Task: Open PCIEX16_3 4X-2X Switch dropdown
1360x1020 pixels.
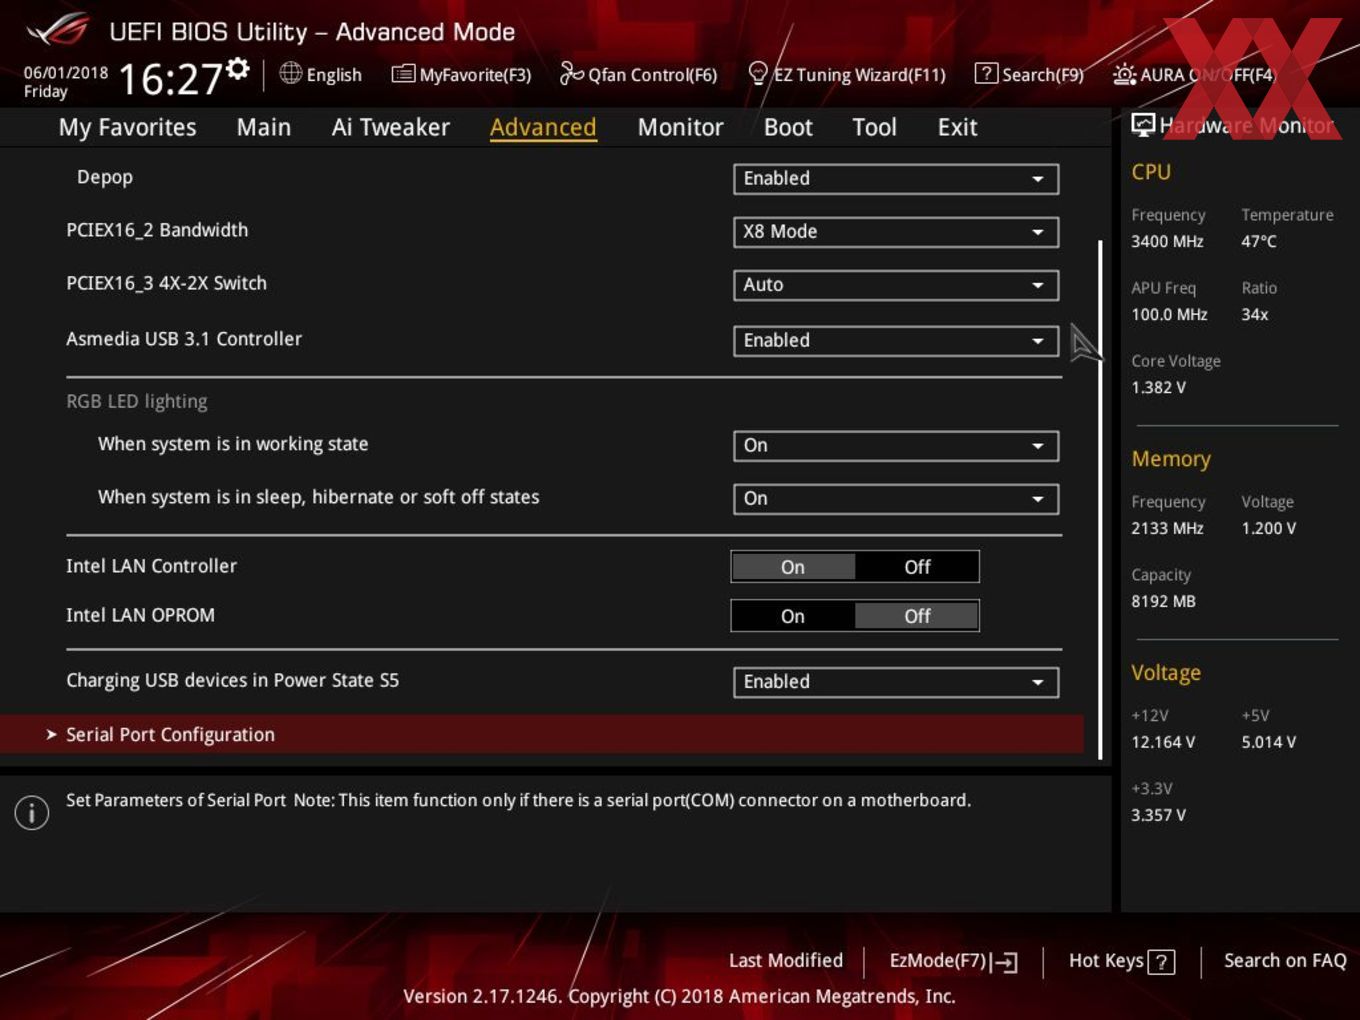Action: [896, 284]
